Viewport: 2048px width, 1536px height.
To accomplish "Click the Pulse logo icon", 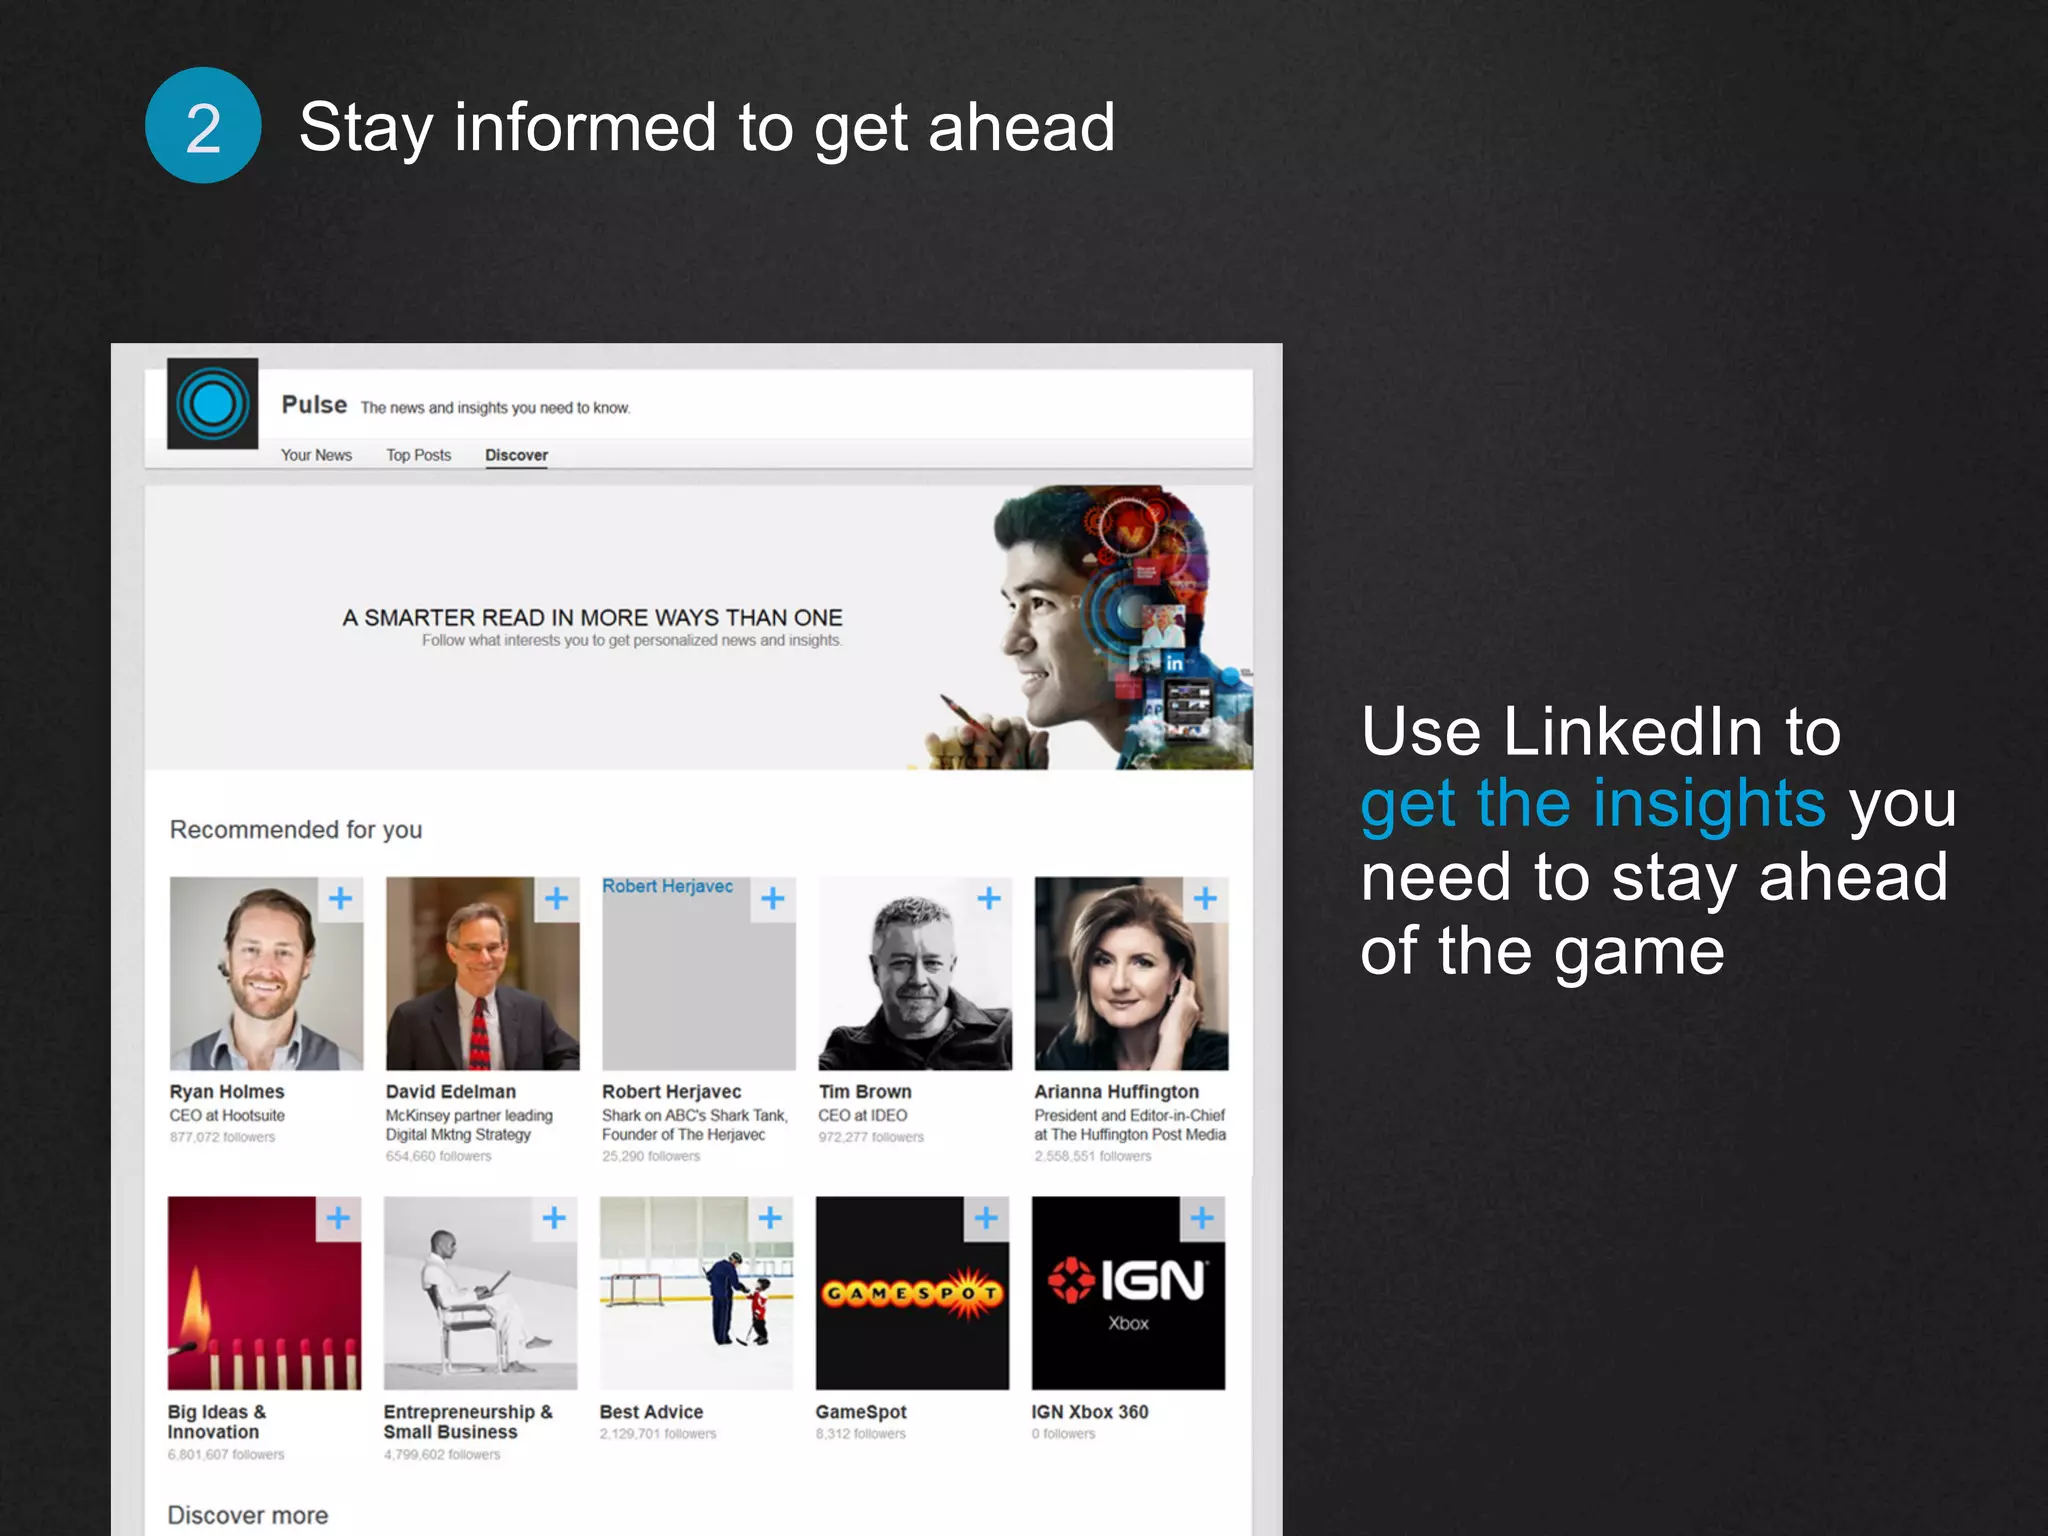I will pos(212,403).
